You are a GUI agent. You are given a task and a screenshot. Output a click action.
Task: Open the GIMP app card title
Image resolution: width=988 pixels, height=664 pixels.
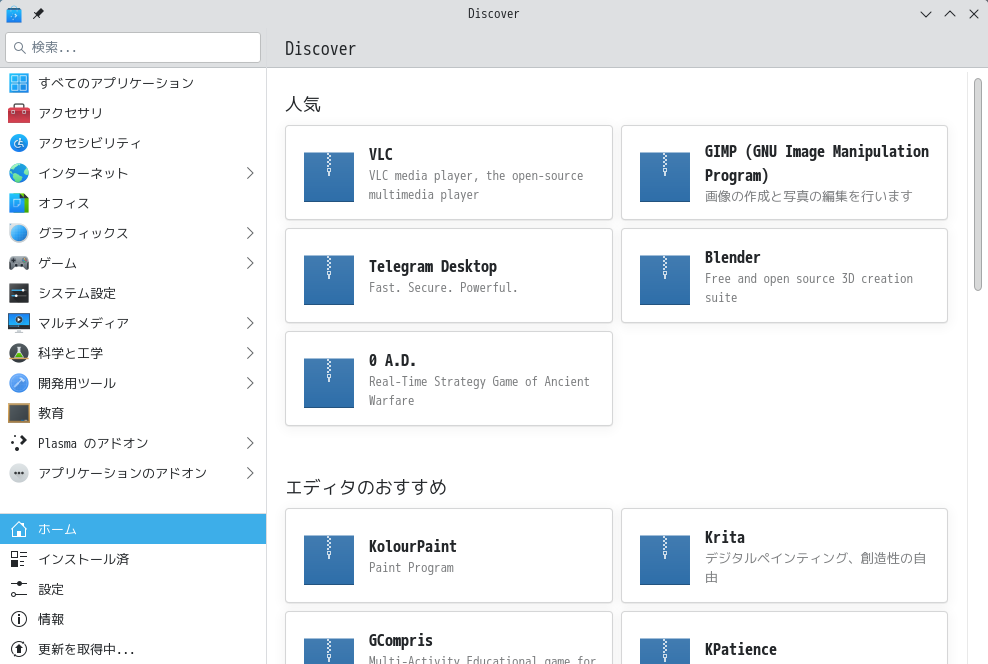click(817, 163)
